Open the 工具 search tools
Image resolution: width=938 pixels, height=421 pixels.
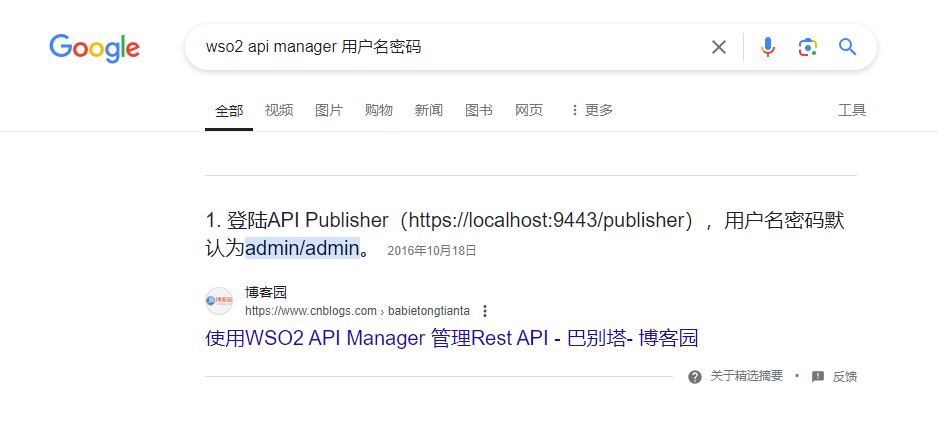click(852, 110)
